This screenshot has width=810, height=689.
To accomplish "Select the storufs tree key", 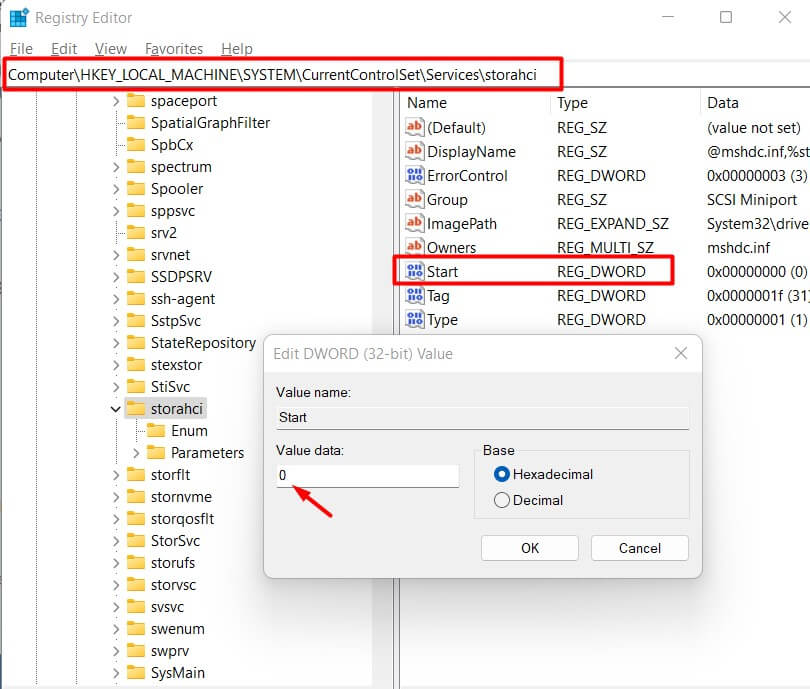I will pos(173,563).
